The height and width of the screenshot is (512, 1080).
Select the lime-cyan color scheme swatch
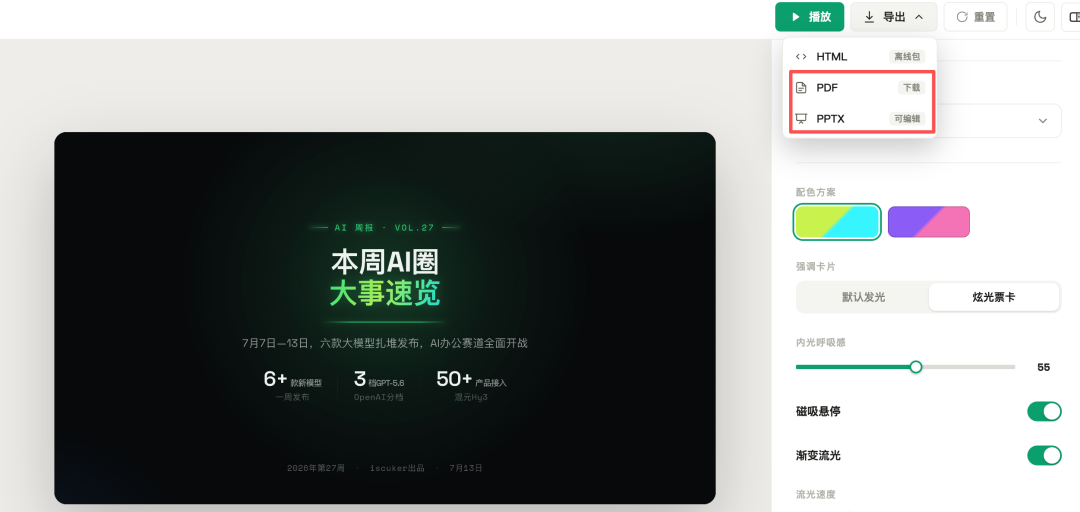pyautogui.click(x=837, y=222)
